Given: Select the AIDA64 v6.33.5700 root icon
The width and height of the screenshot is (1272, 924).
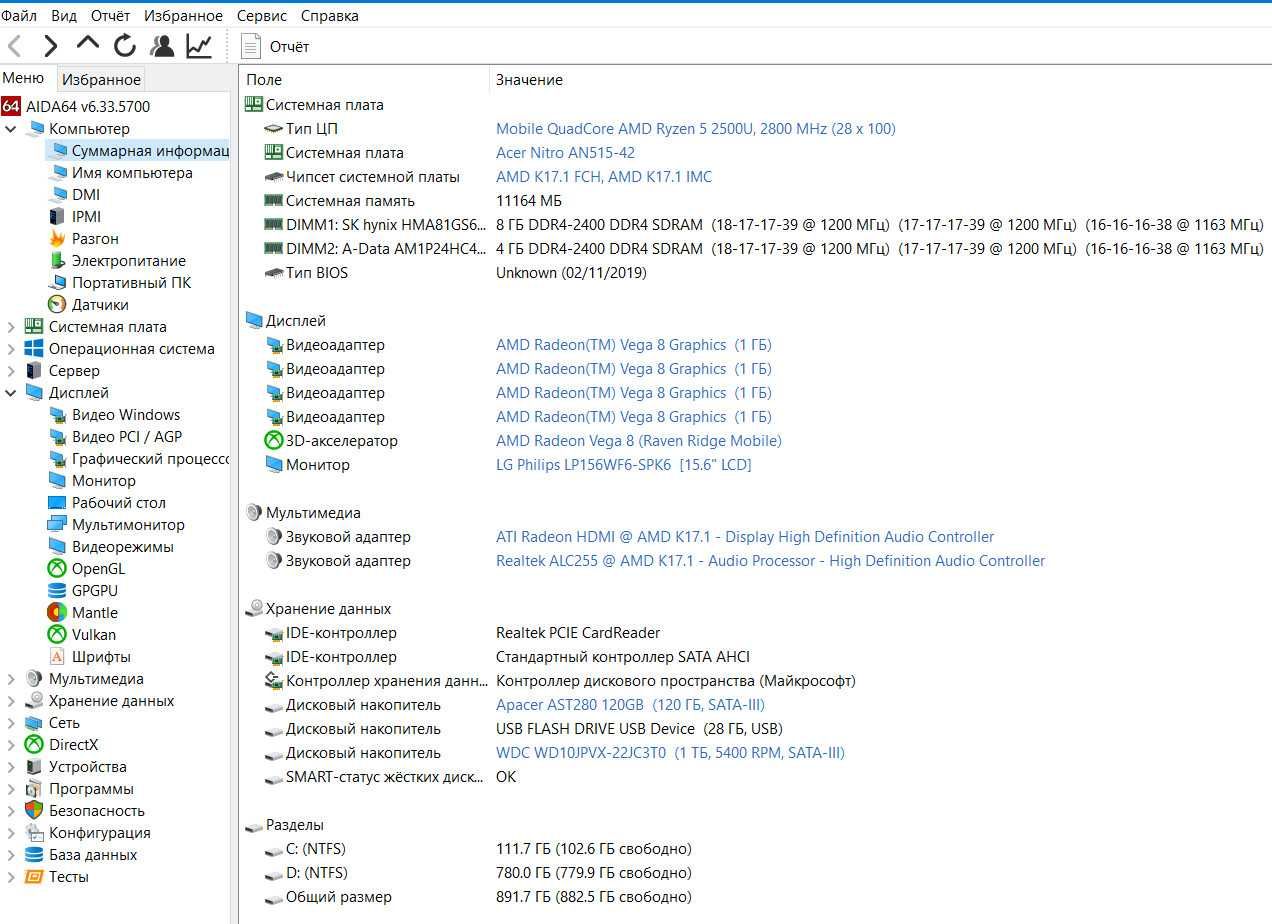Looking at the screenshot, I should [x=11, y=106].
